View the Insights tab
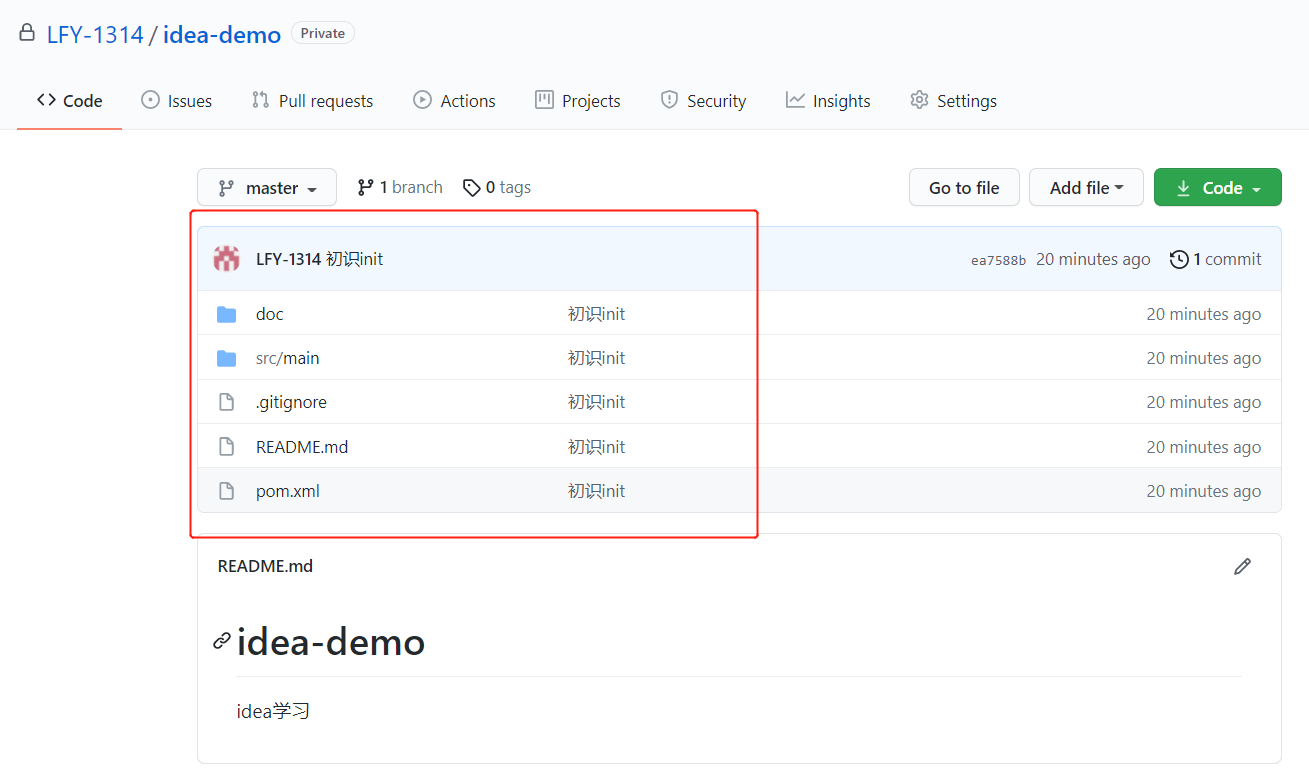1309x780 pixels. click(828, 101)
